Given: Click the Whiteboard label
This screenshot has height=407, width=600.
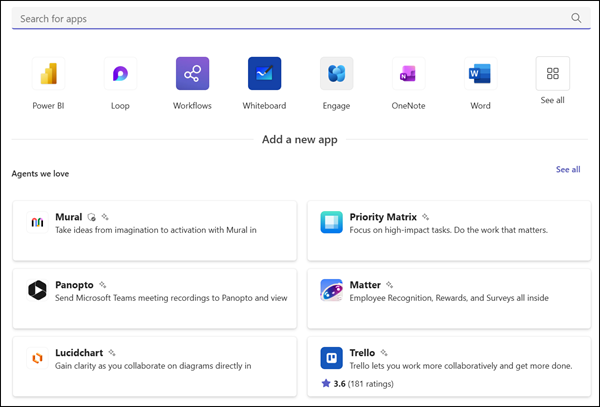Looking at the screenshot, I should (x=264, y=106).
